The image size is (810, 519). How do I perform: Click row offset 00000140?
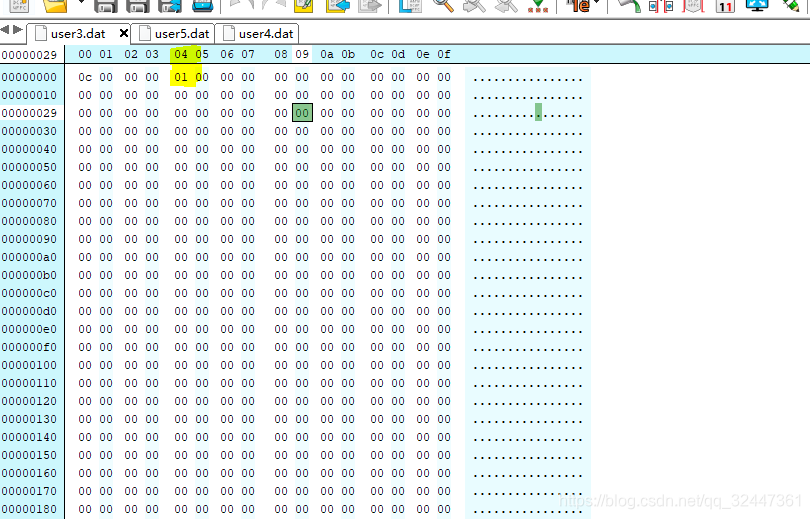[29, 437]
